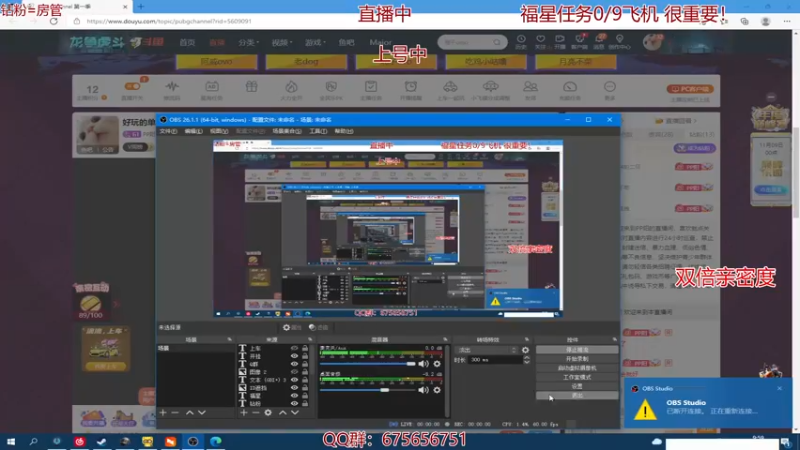800x450 pixels.
Task: Remove scene with minus icon
Action: 175,412
